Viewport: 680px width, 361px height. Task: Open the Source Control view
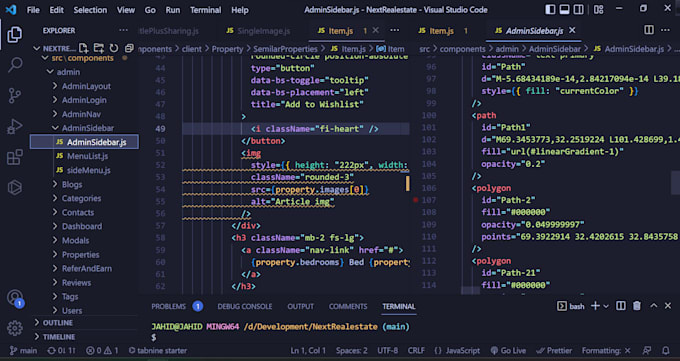[x=15, y=95]
